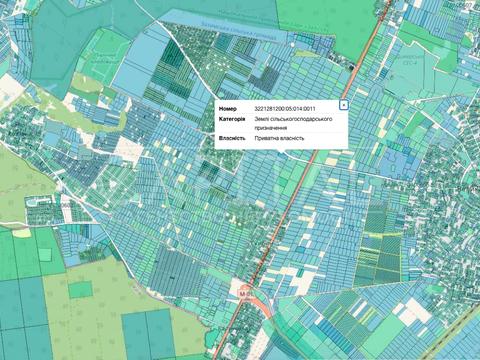Click the Забірська сільська громада map label
This screenshot has height=360, width=480.
(239, 31)
